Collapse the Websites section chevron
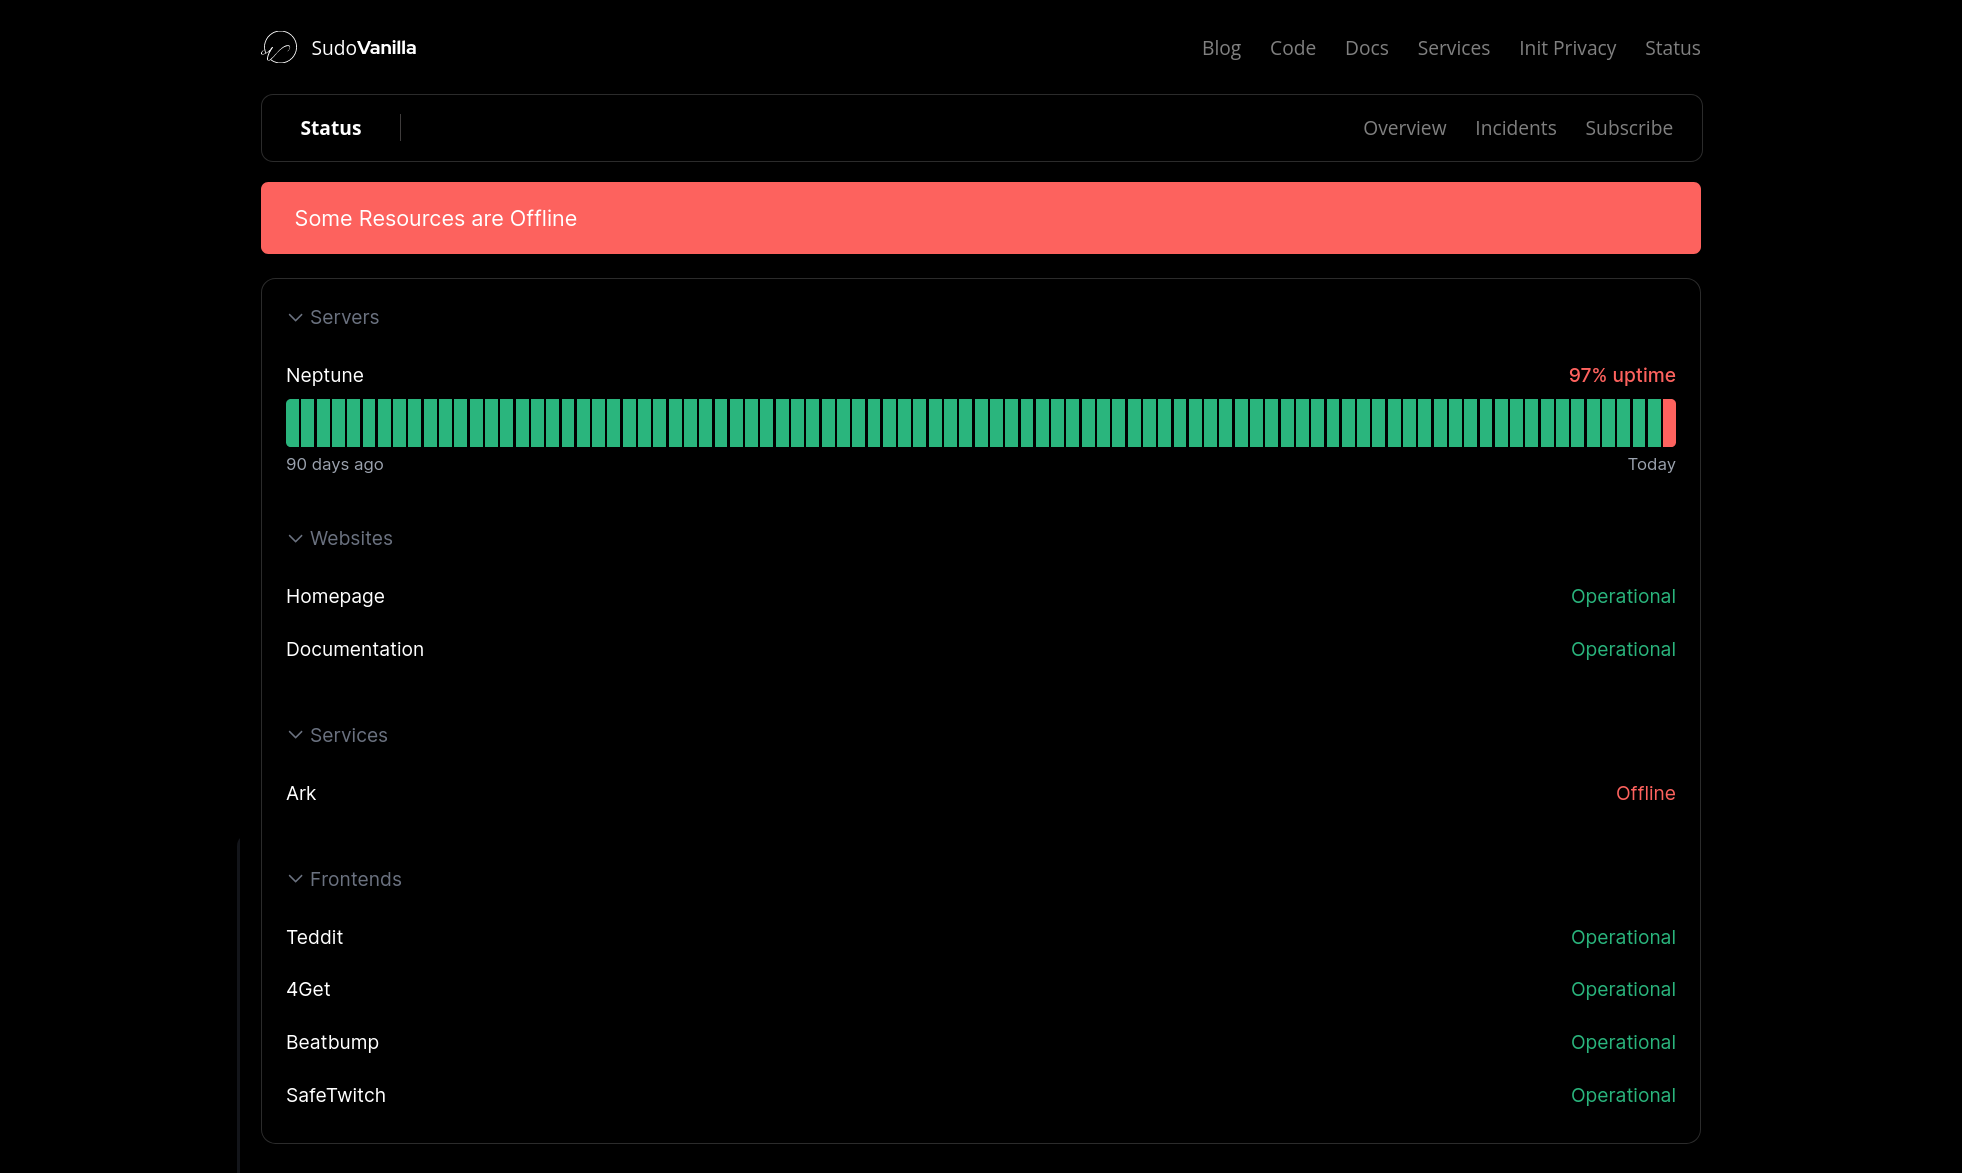This screenshot has width=1962, height=1173. (x=295, y=538)
